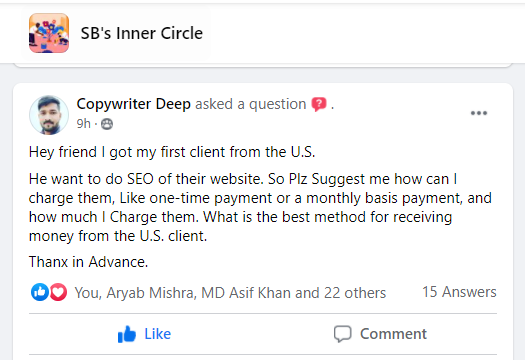
Task: Click the red heart reaction icon
Action: click(58, 292)
